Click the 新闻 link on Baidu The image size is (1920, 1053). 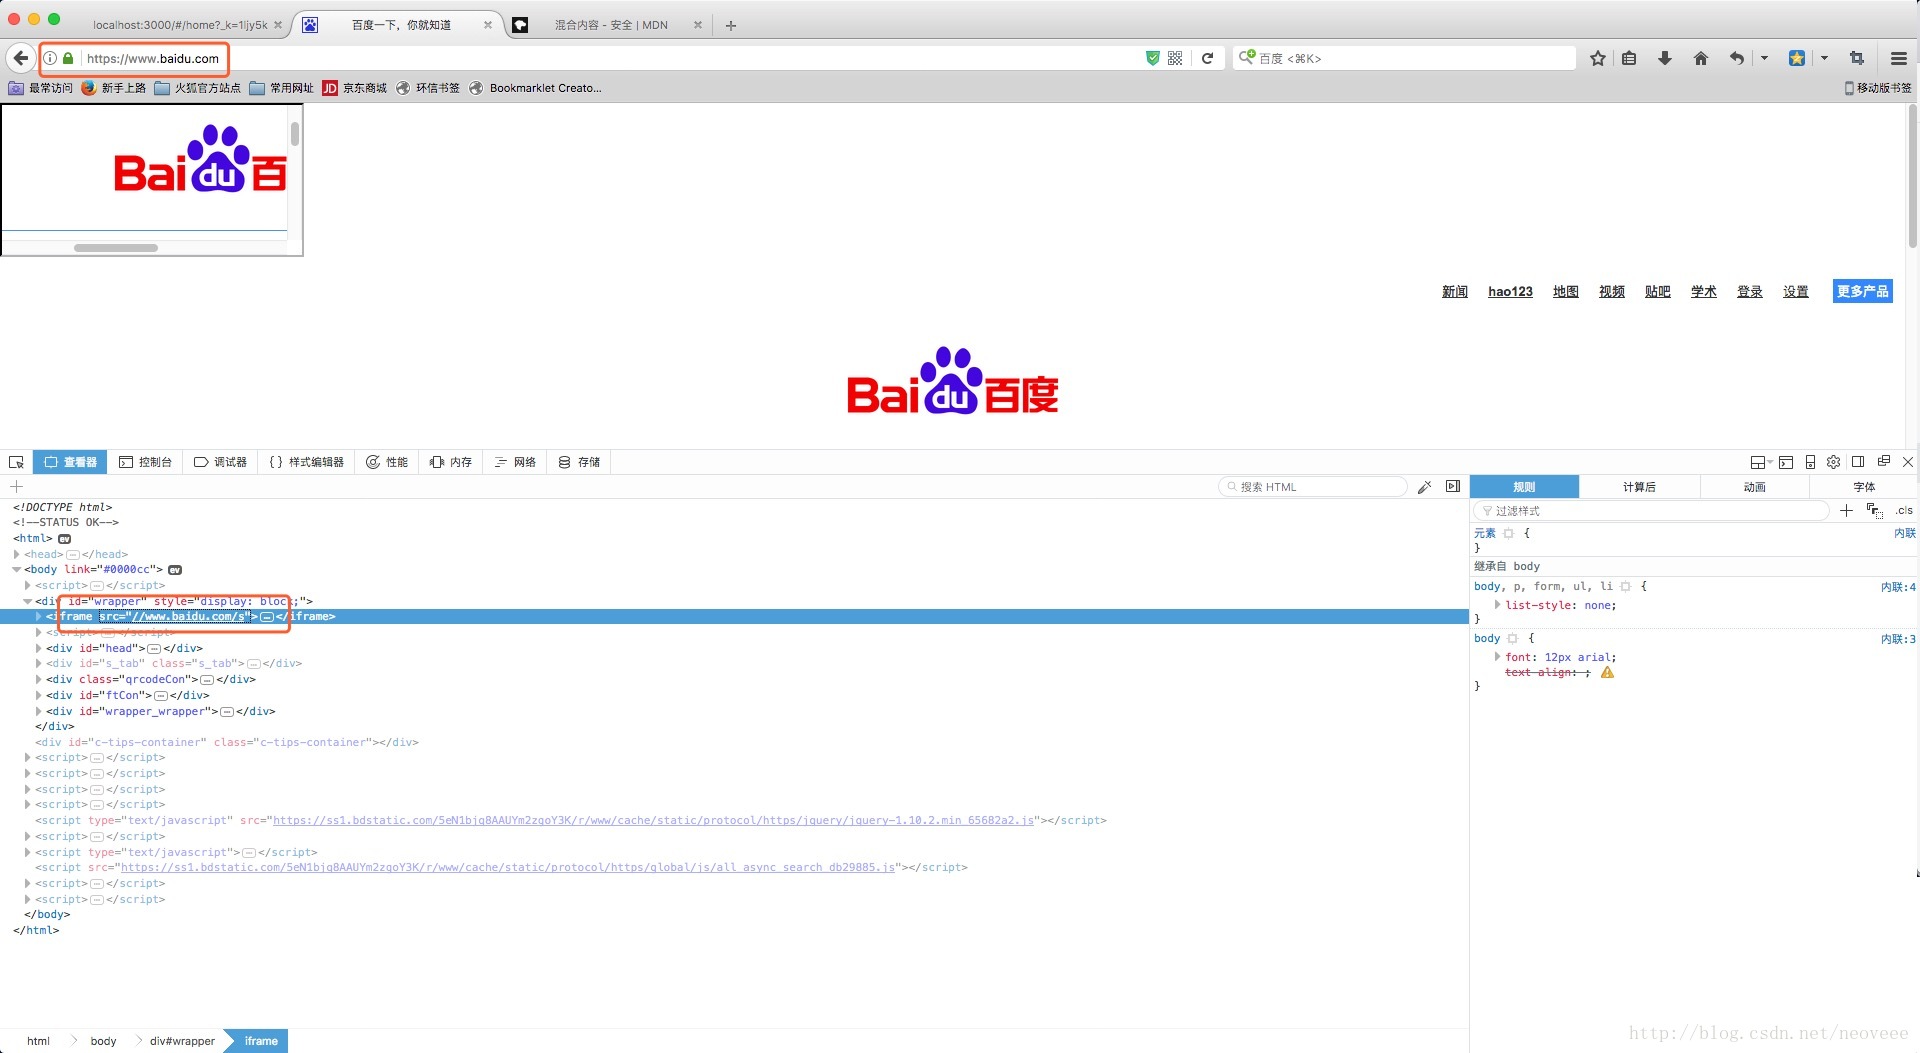[1455, 292]
